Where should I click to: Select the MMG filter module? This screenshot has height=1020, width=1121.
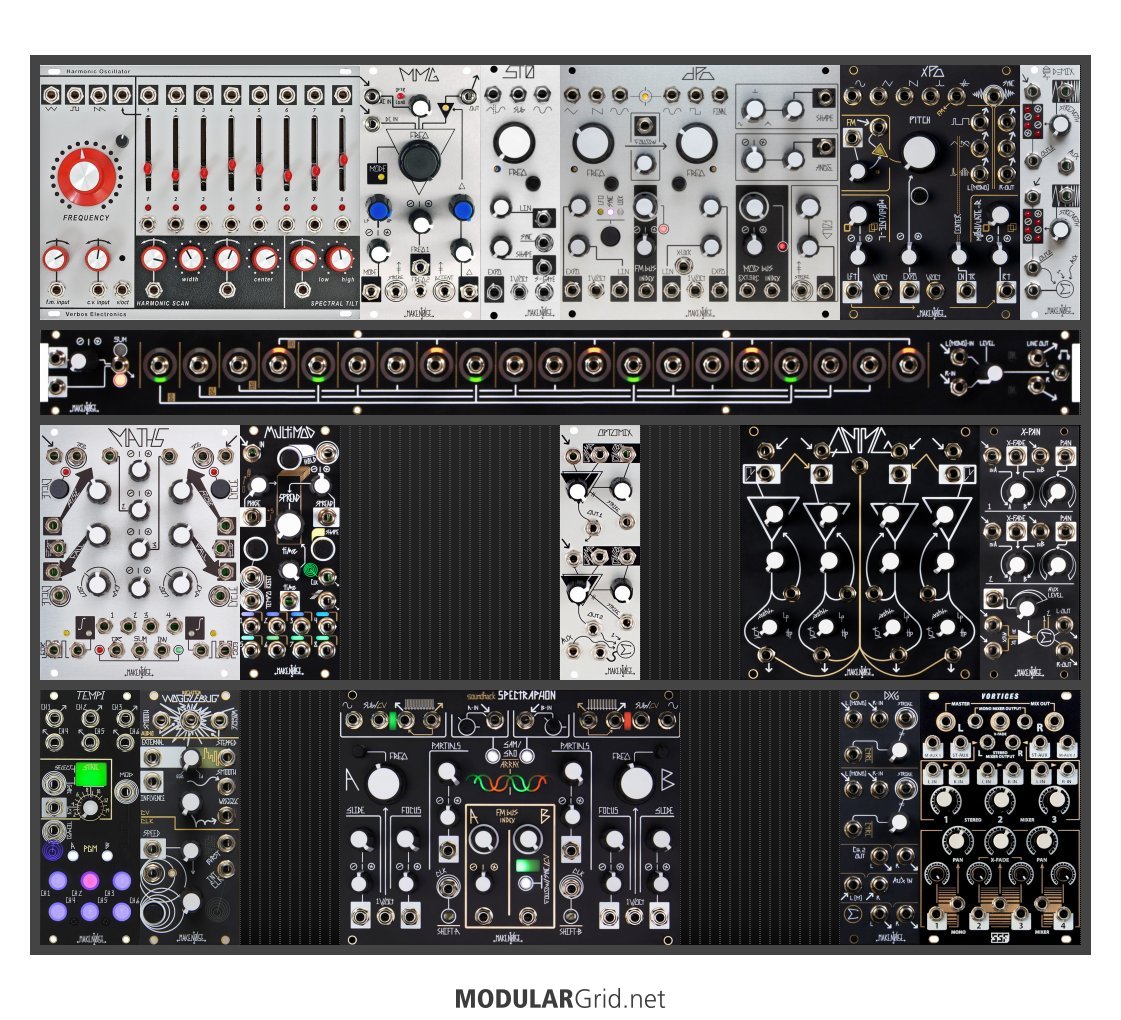[420, 192]
